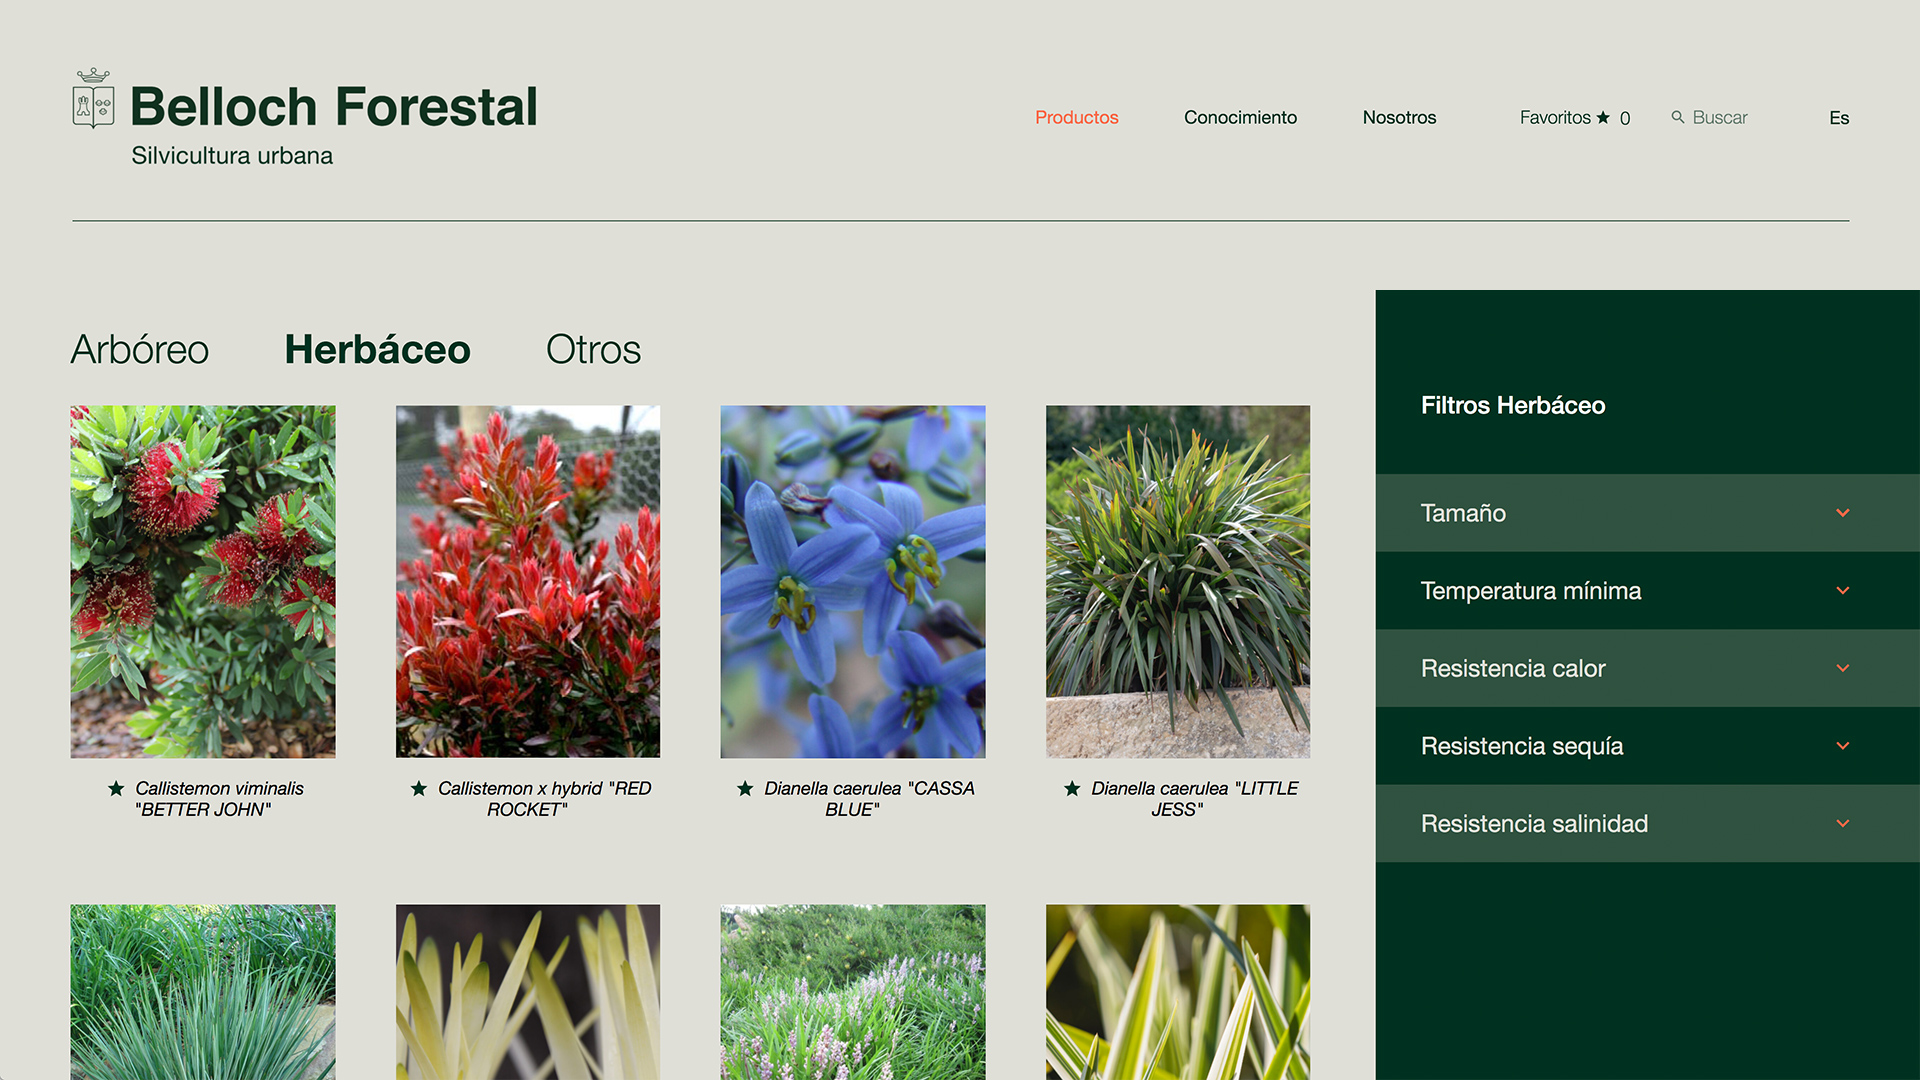The height and width of the screenshot is (1080, 1920).
Task: Open the LITTLE JESS grass clump photo
Action: [1178, 581]
